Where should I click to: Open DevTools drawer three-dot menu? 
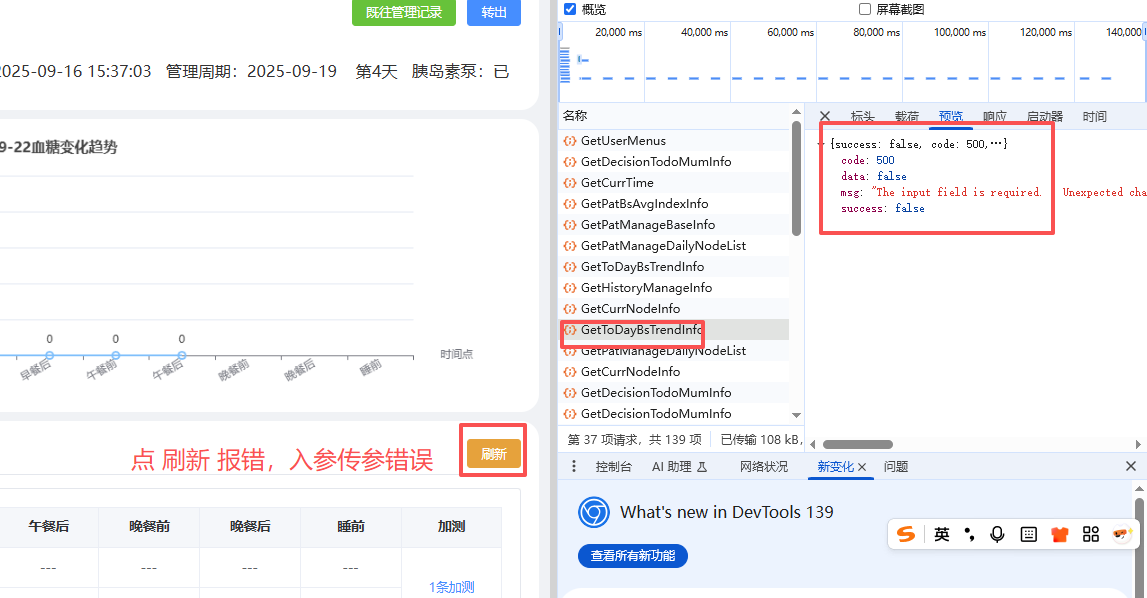[x=574, y=466]
